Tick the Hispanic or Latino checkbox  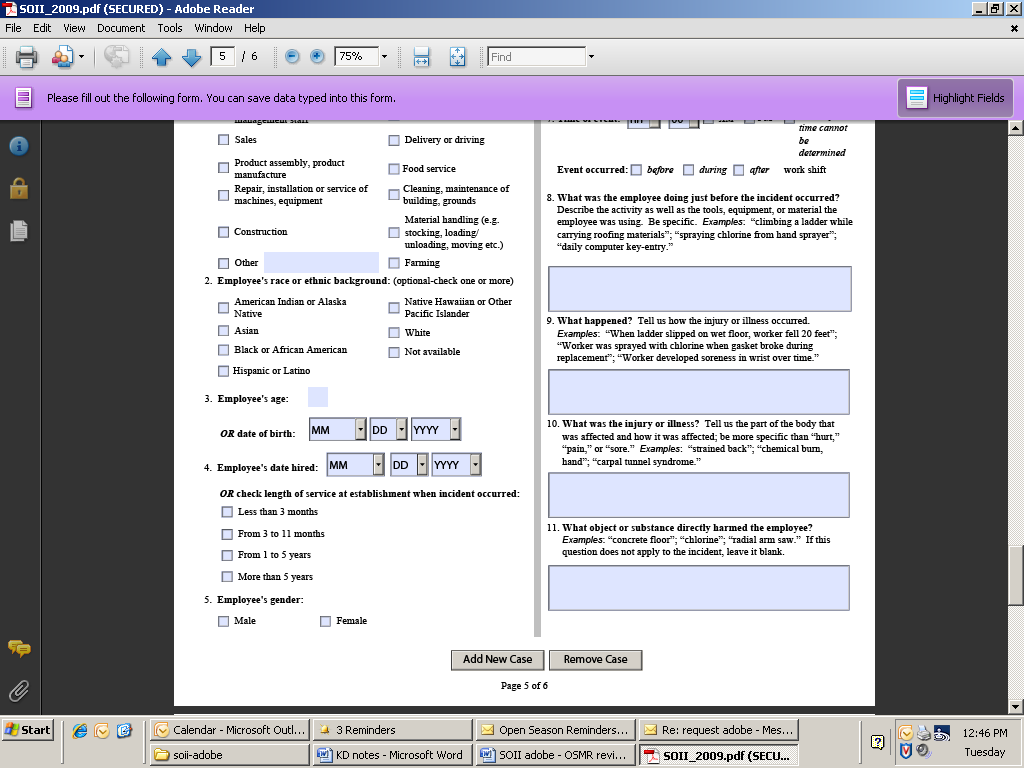[224, 372]
